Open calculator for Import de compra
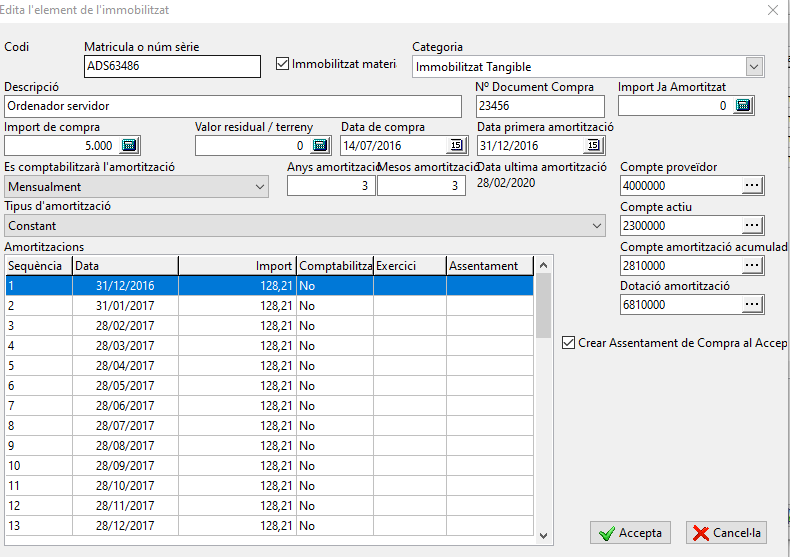The width and height of the screenshot is (790, 557). [129, 146]
